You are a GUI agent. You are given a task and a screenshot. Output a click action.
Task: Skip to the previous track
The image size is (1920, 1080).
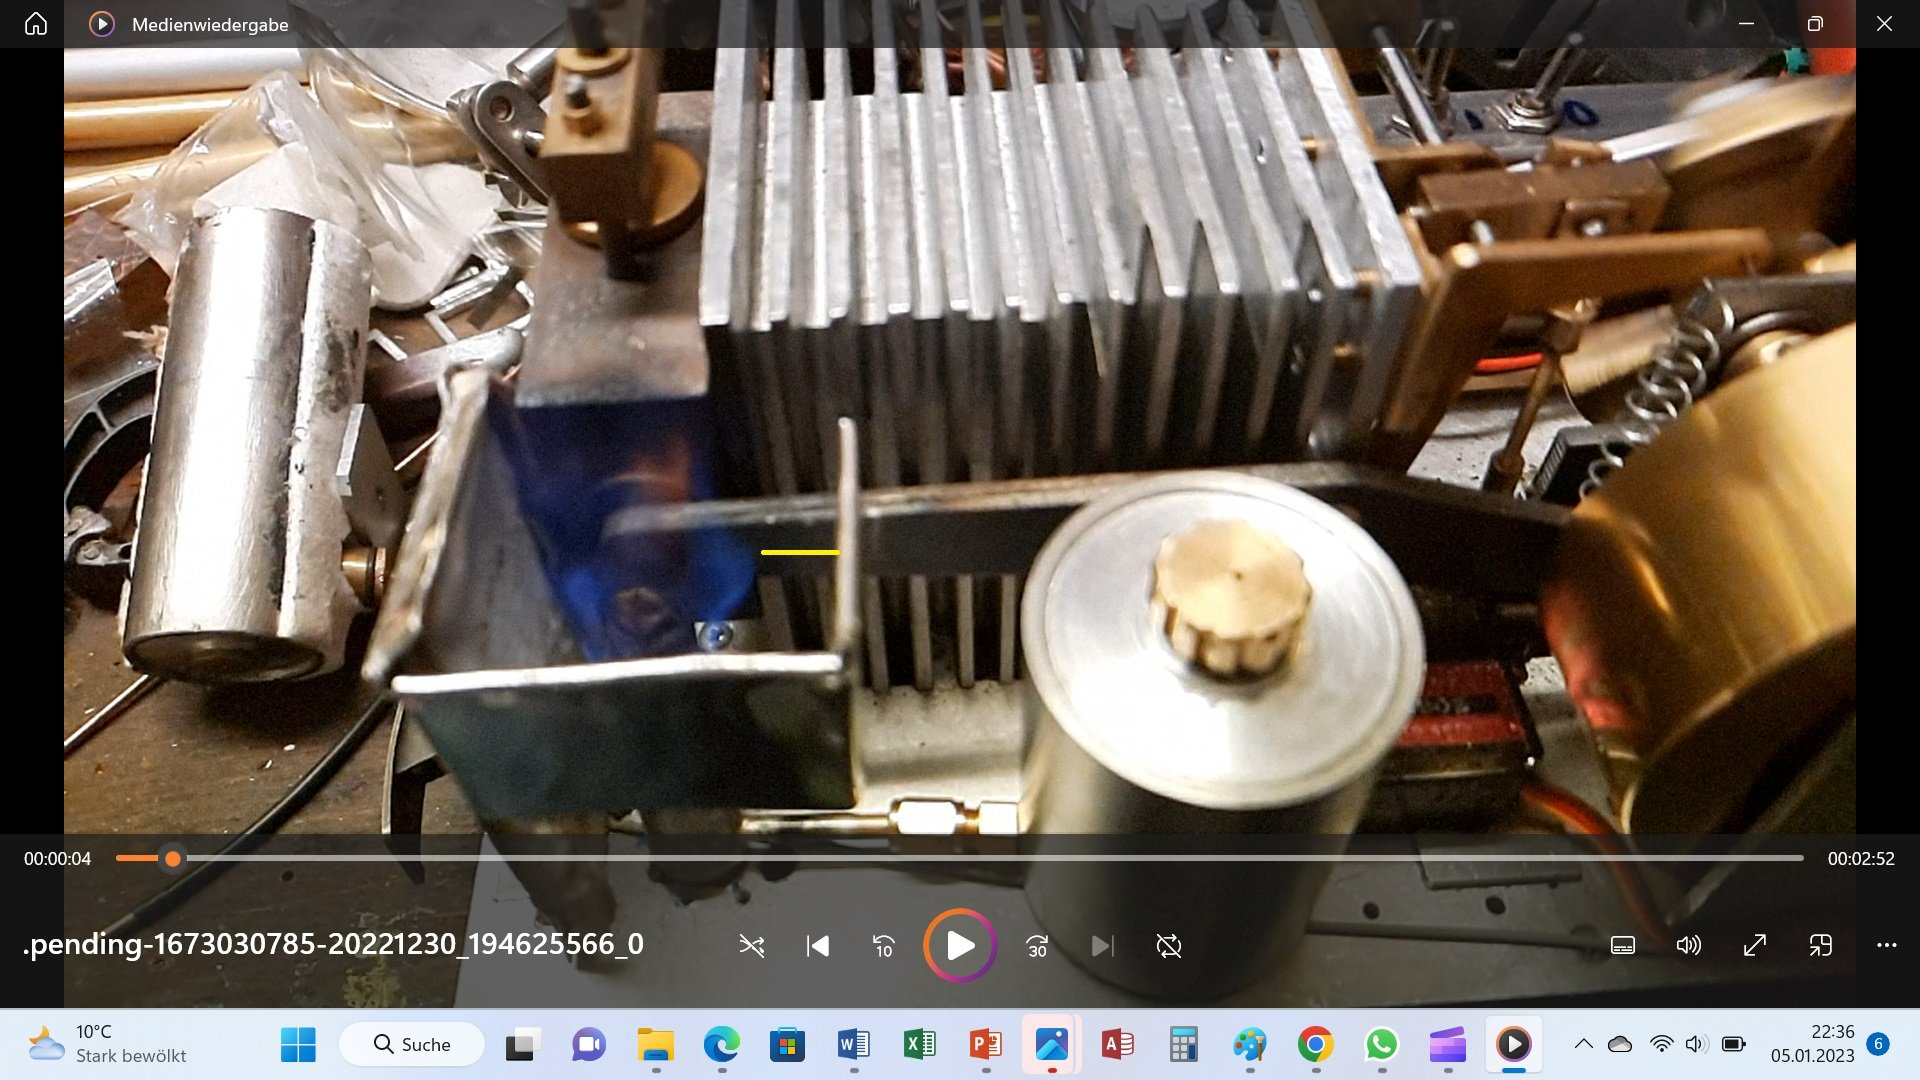[818, 946]
